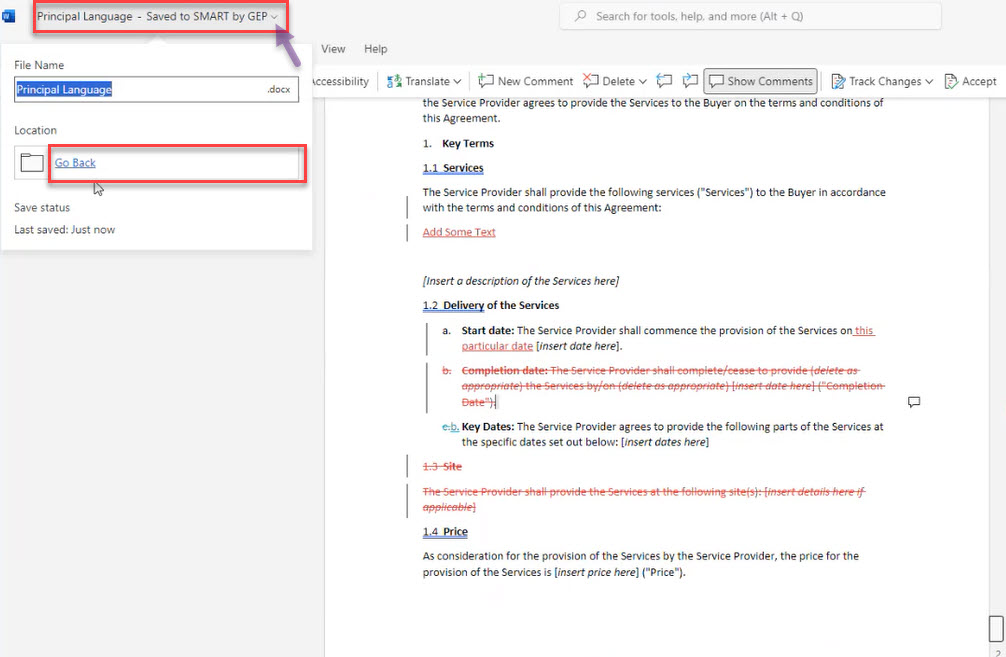Toggle the Show Comments button
The image size is (1006, 657).
760,81
